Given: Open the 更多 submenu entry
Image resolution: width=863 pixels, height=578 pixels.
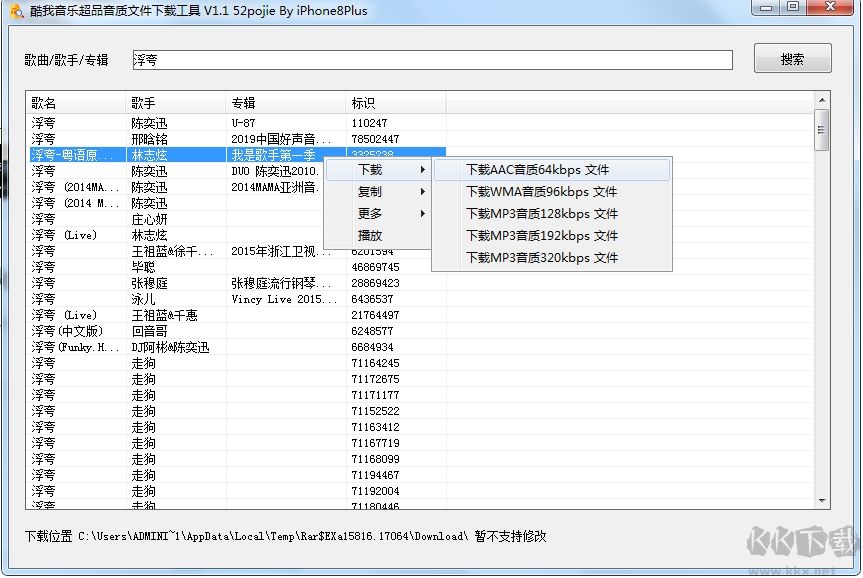Looking at the screenshot, I should pos(376,214).
